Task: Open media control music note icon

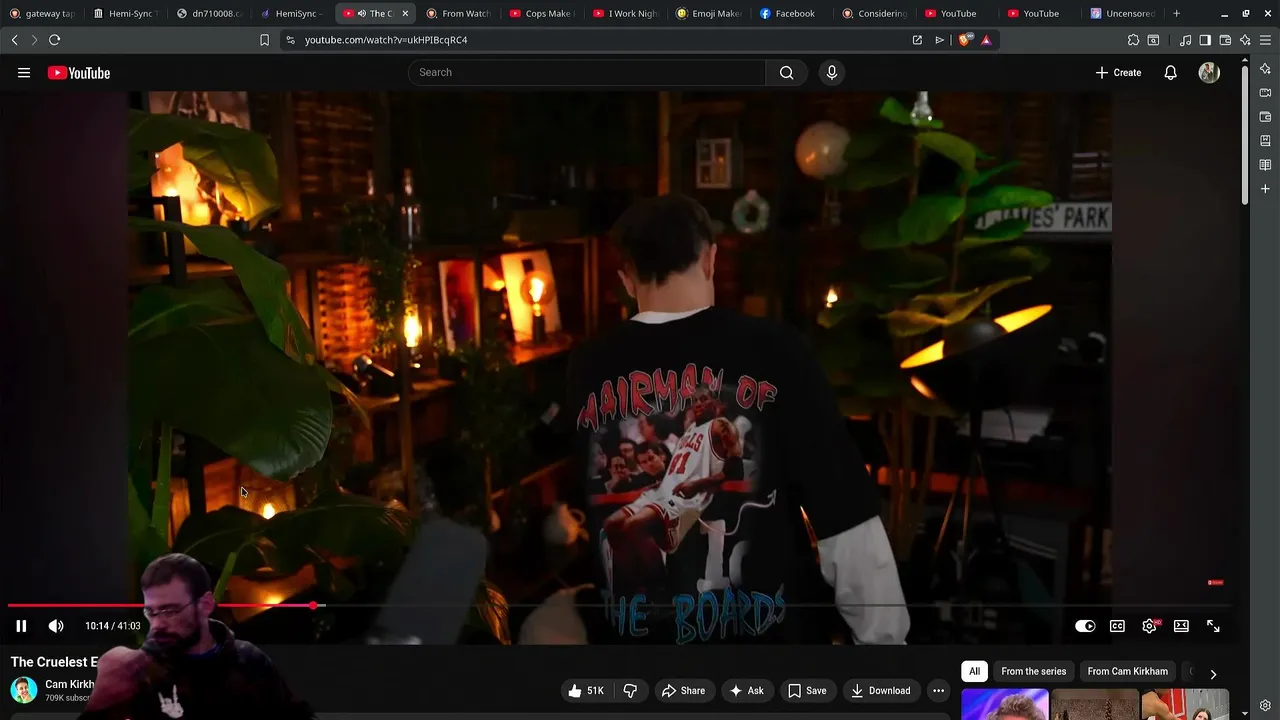Action: click(x=1185, y=40)
